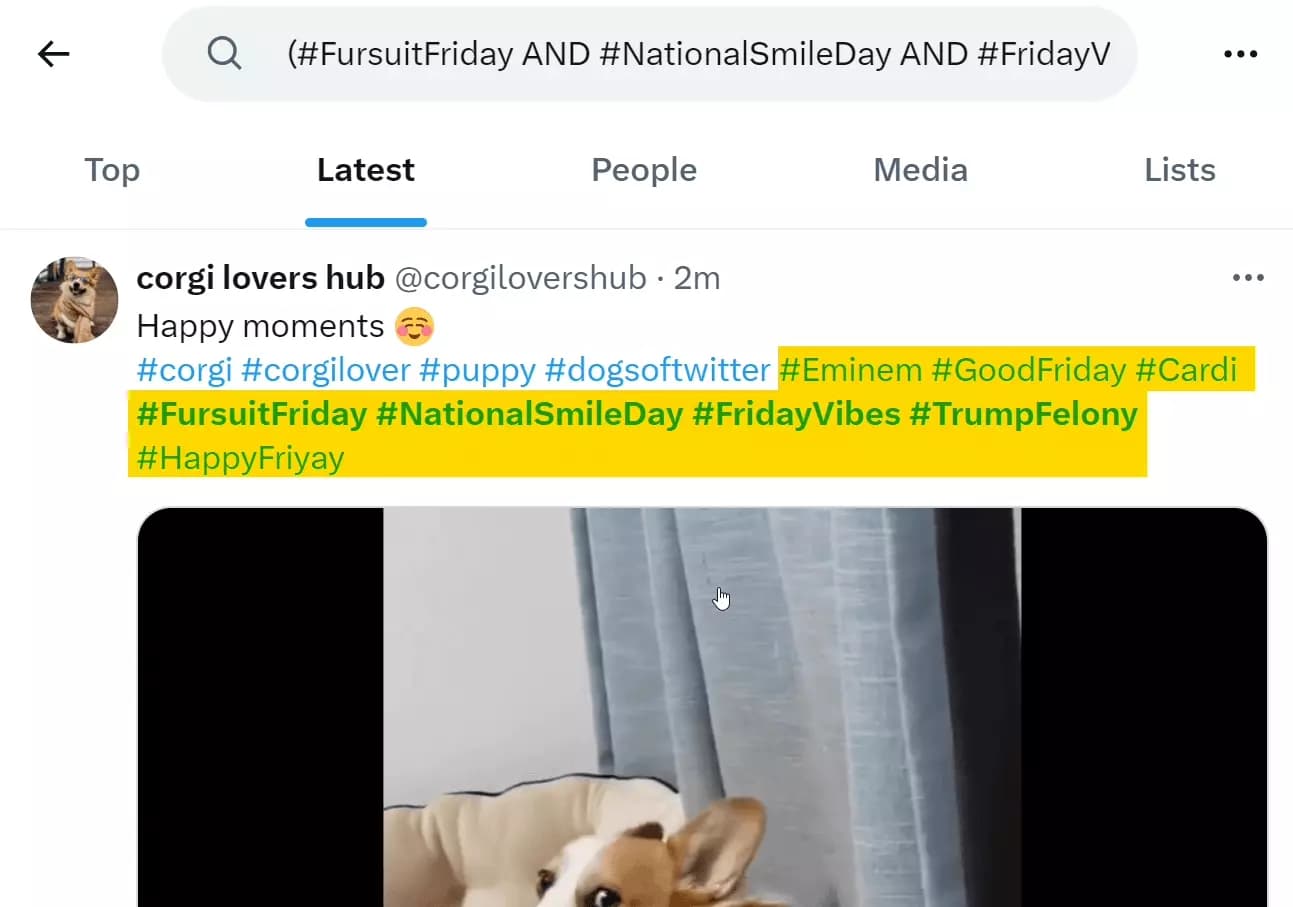Open the tweet's more options menu
This screenshot has width=1293, height=907.
pos(1247,278)
